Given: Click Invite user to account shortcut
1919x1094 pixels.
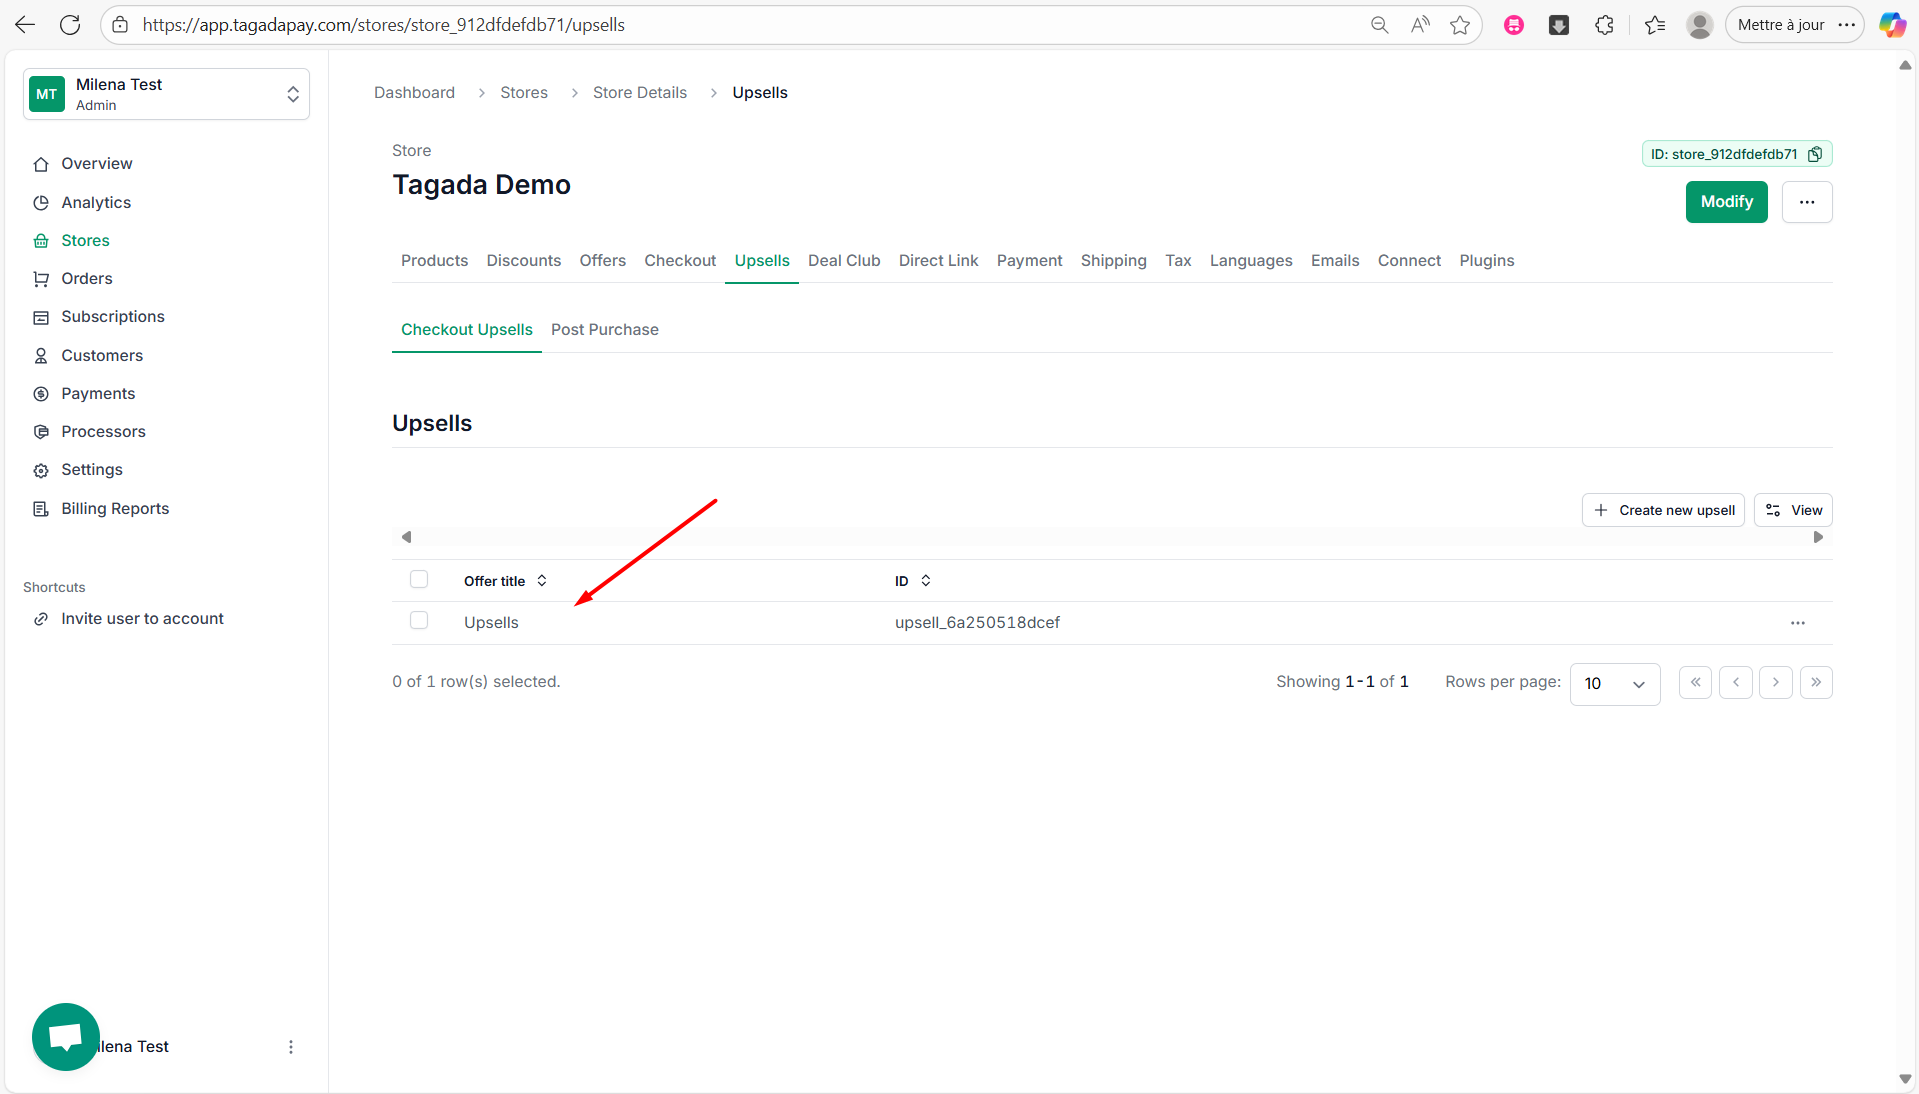Looking at the screenshot, I should (142, 619).
